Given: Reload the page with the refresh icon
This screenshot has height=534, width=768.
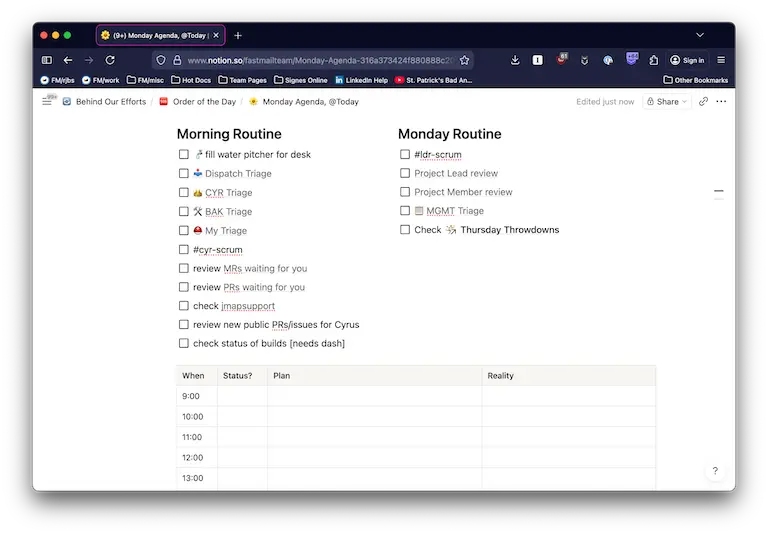Looking at the screenshot, I should [112, 60].
